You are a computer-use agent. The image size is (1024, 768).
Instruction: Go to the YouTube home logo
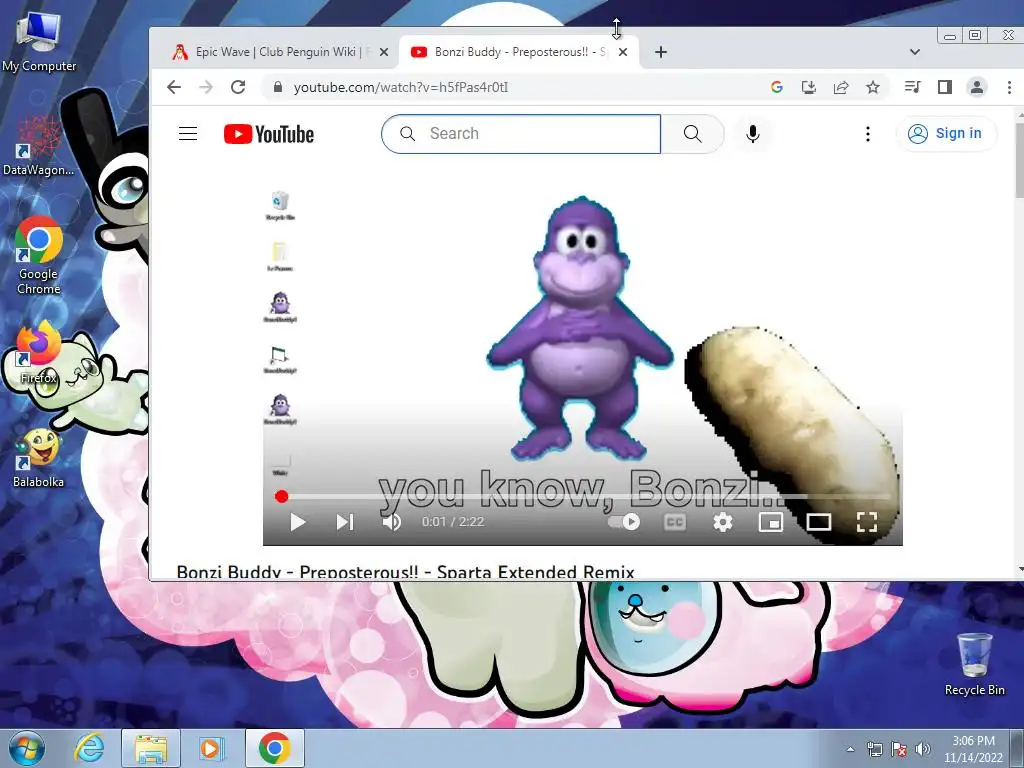point(268,134)
